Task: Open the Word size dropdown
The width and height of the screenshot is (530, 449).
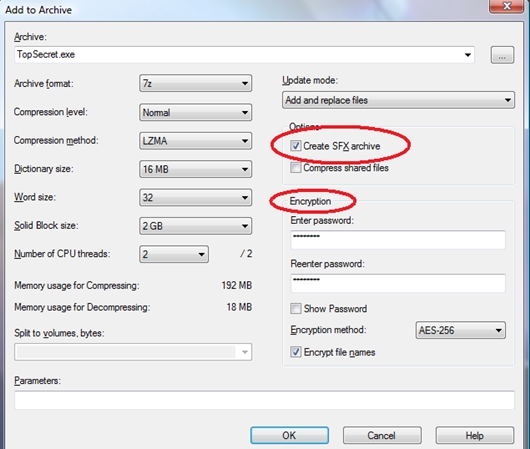Action: [195, 197]
